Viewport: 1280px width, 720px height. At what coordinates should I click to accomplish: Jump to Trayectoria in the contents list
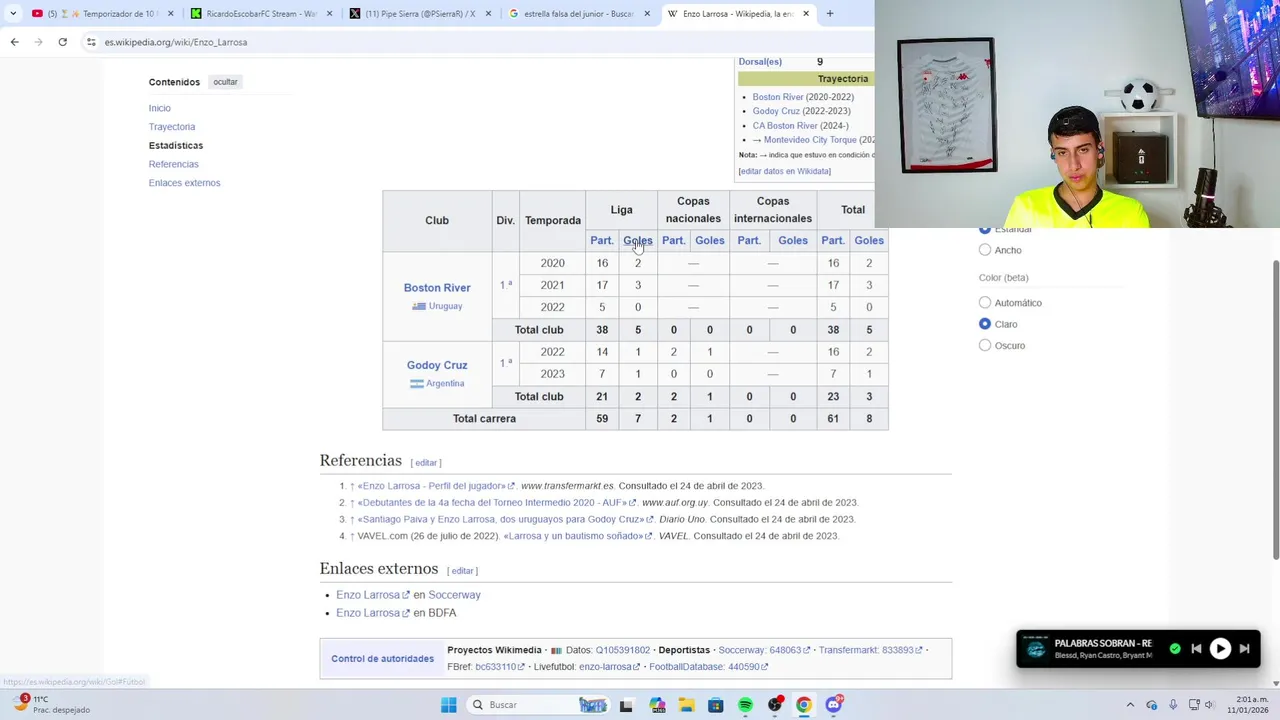coord(172,127)
